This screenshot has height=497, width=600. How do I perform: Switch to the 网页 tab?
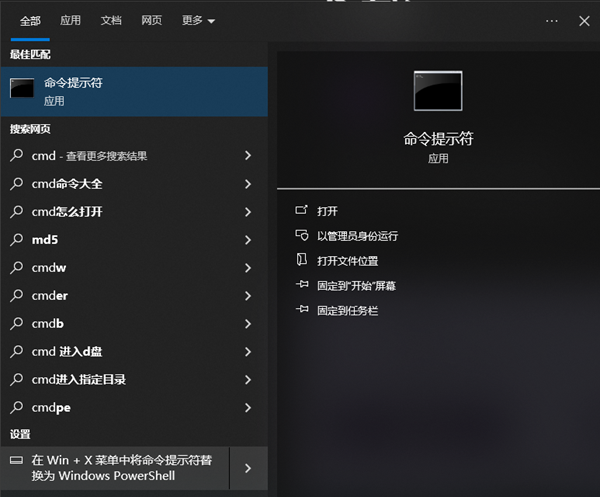point(152,20)
